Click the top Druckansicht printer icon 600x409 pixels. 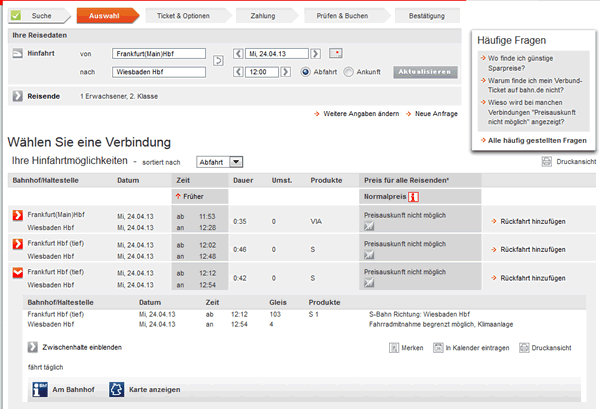[x=547, y=161]
